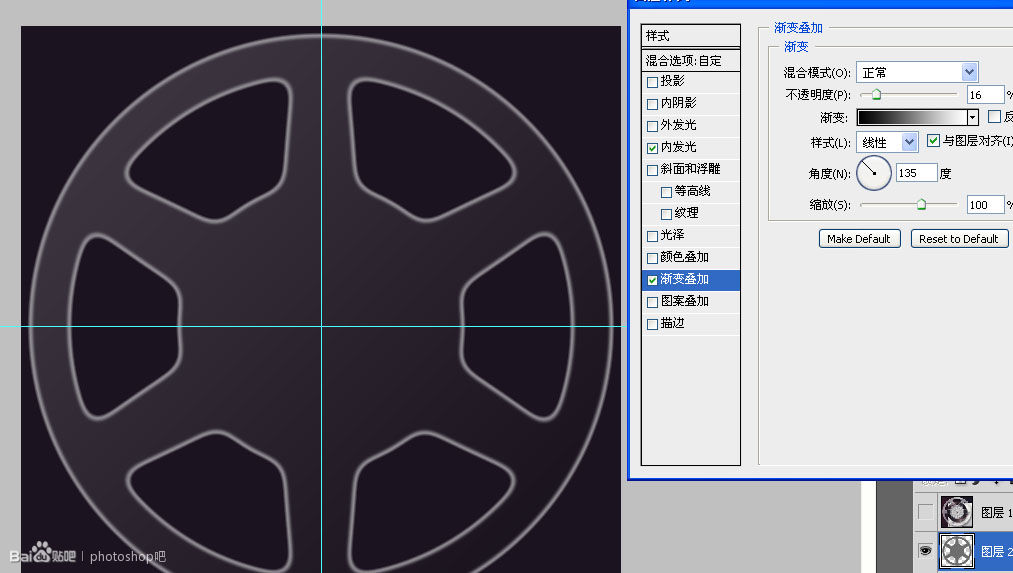The width and height of the screenshot is (1013, 573).
Task: Click the Make Default button
Action: pyautogui.click(x=859, y=238)
